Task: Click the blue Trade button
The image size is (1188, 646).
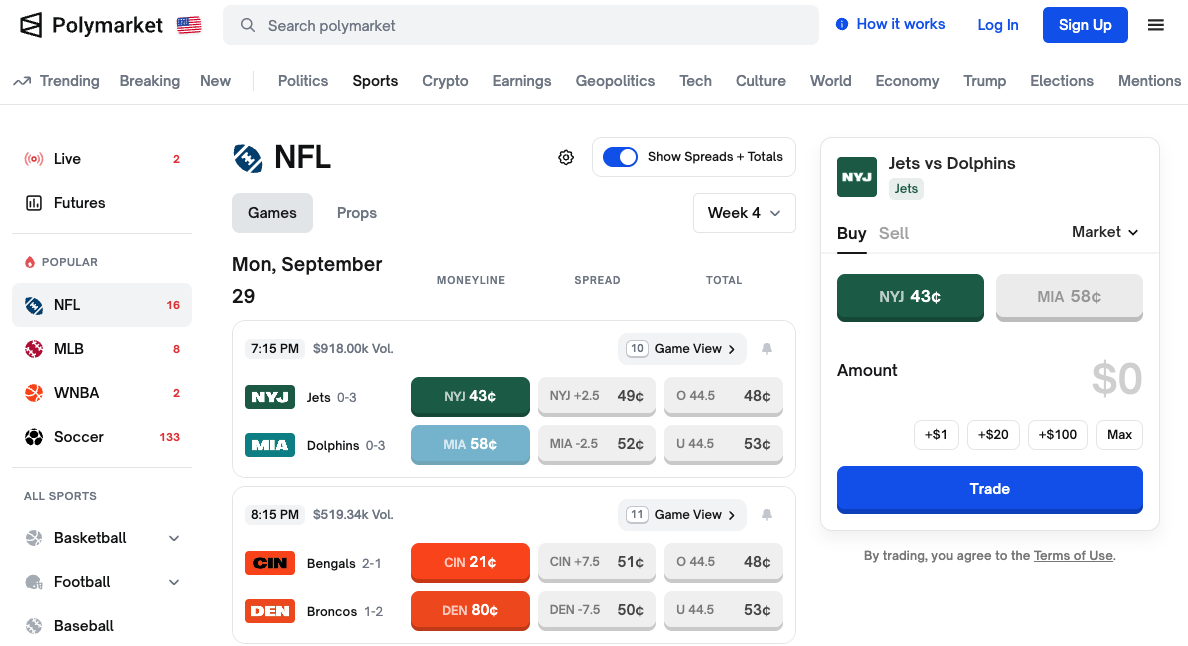Action: click(989, 489)
